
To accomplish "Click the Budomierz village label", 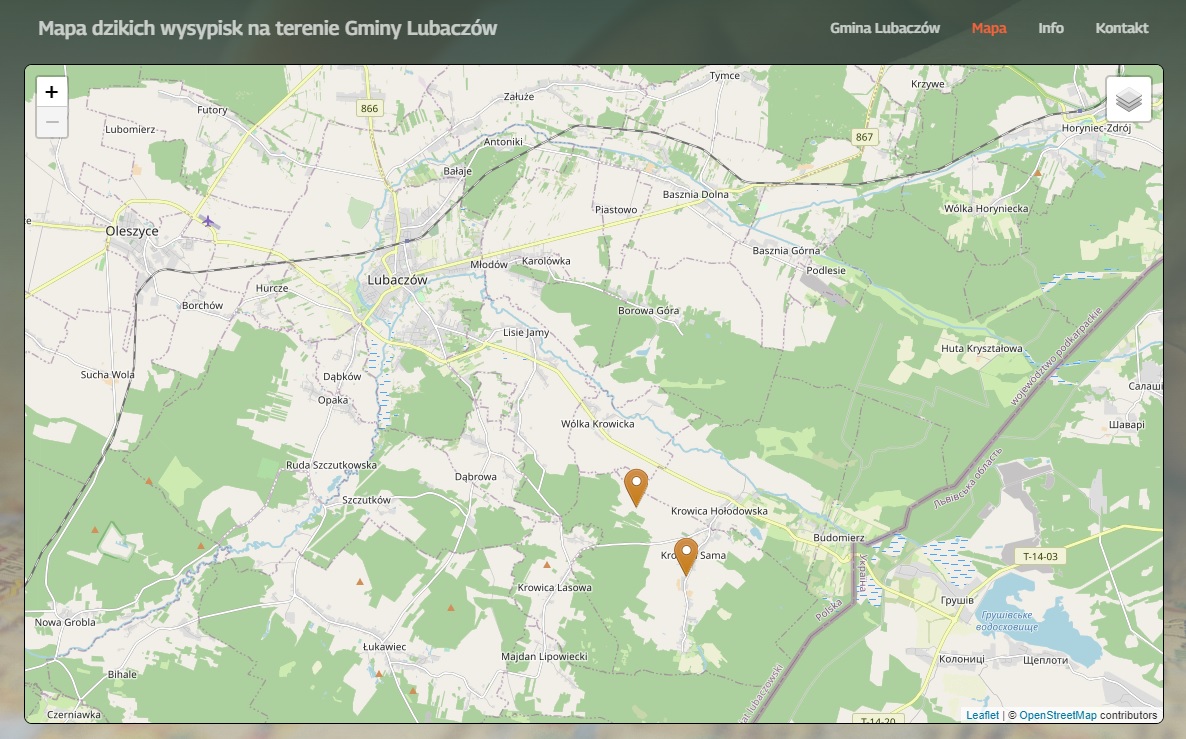I will point(838,537).
